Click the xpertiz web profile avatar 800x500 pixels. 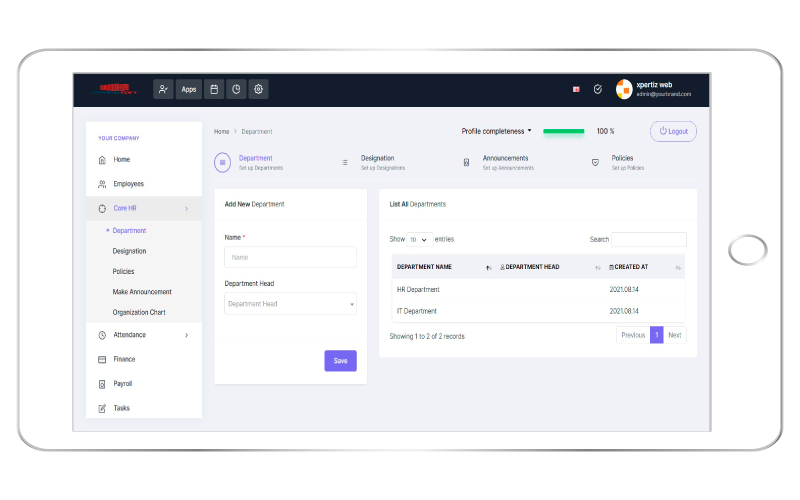coord(624,89)
